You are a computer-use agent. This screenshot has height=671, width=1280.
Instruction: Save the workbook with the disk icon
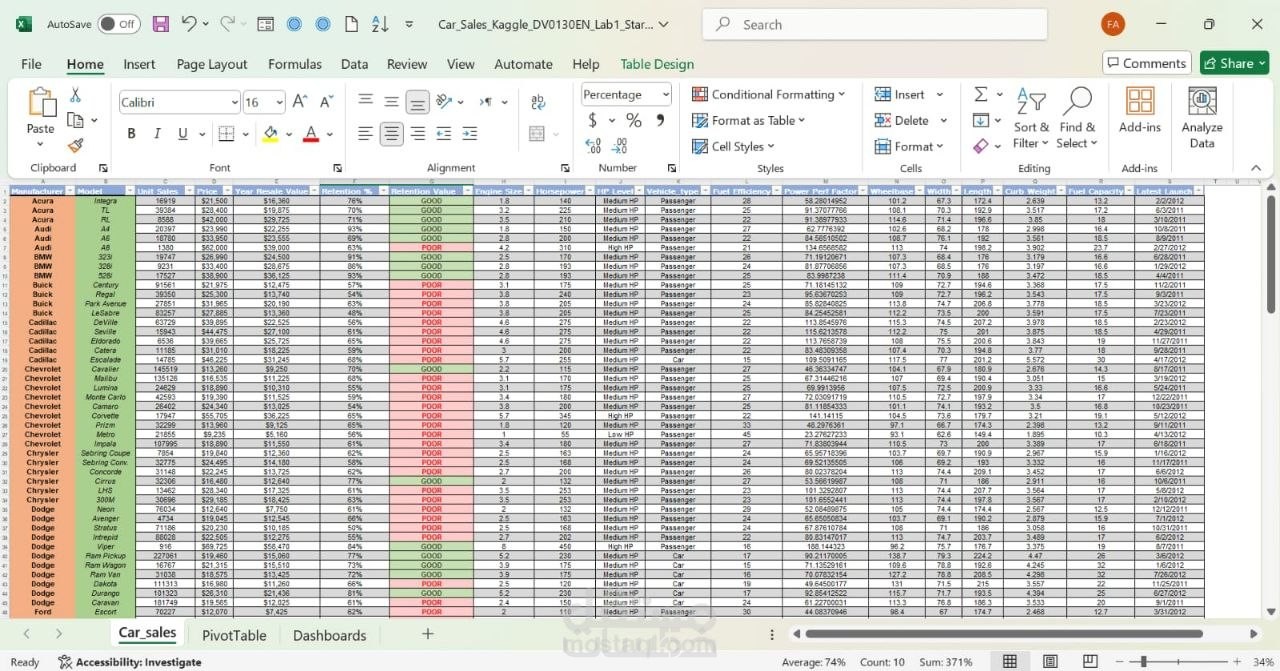point(162,24)
